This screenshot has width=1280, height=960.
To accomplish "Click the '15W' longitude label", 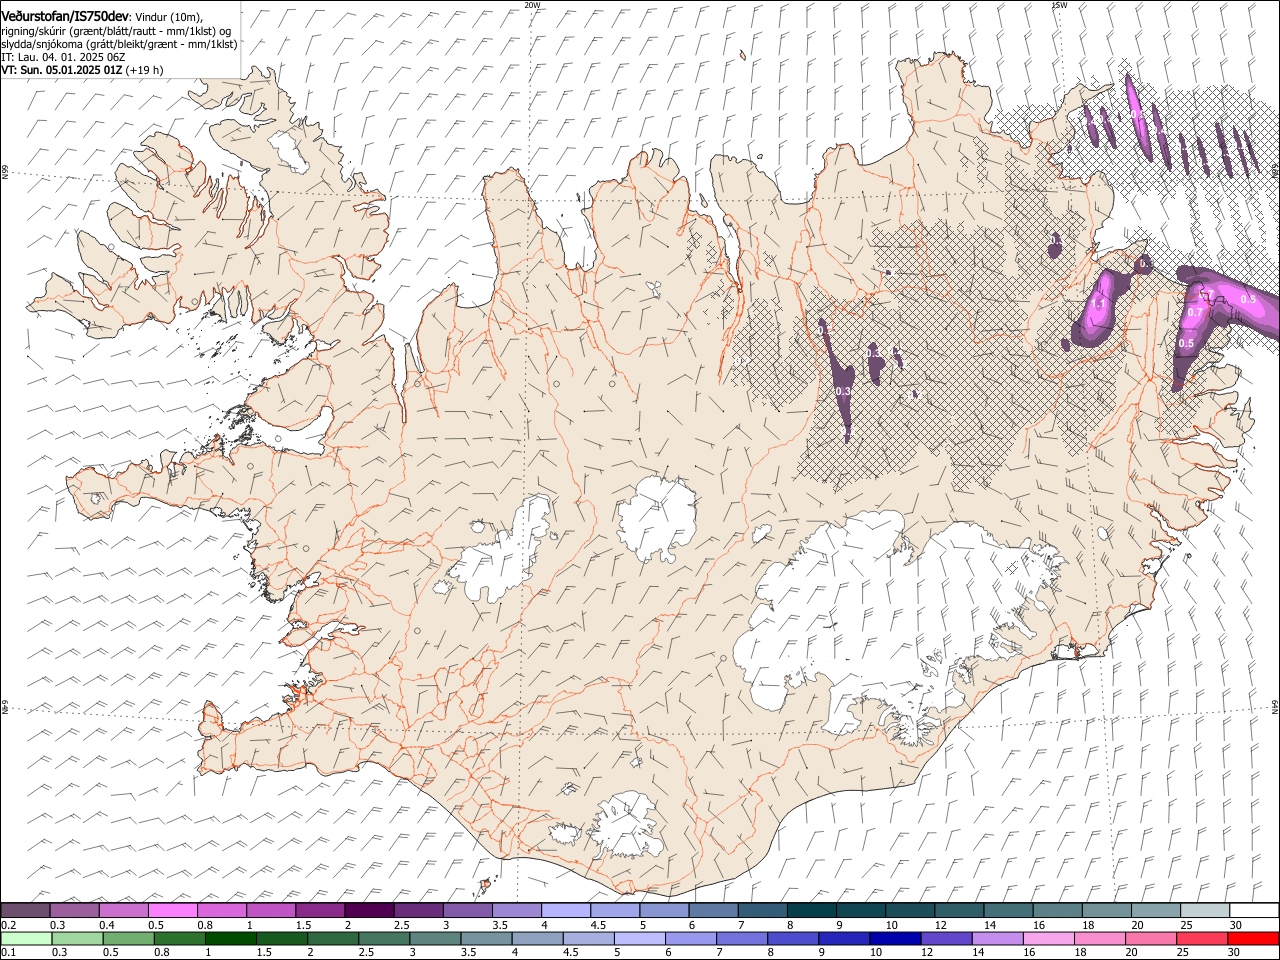I will pos(1059,4).
